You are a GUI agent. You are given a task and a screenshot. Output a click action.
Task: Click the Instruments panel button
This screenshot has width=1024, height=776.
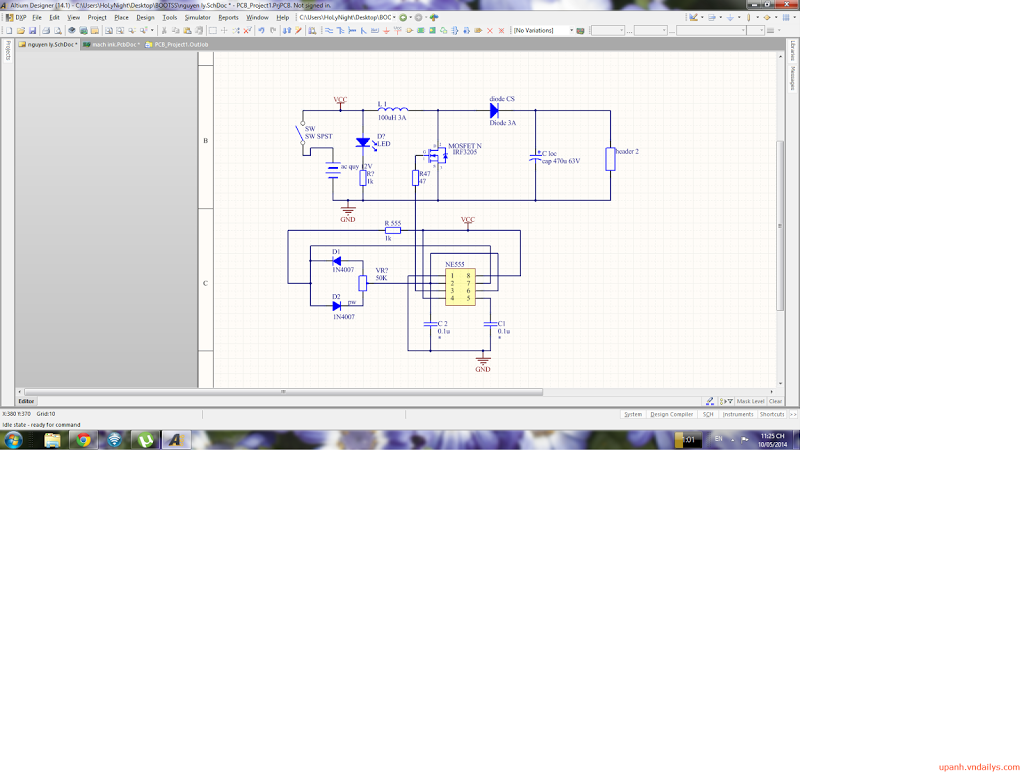click(x=738, y=414)
